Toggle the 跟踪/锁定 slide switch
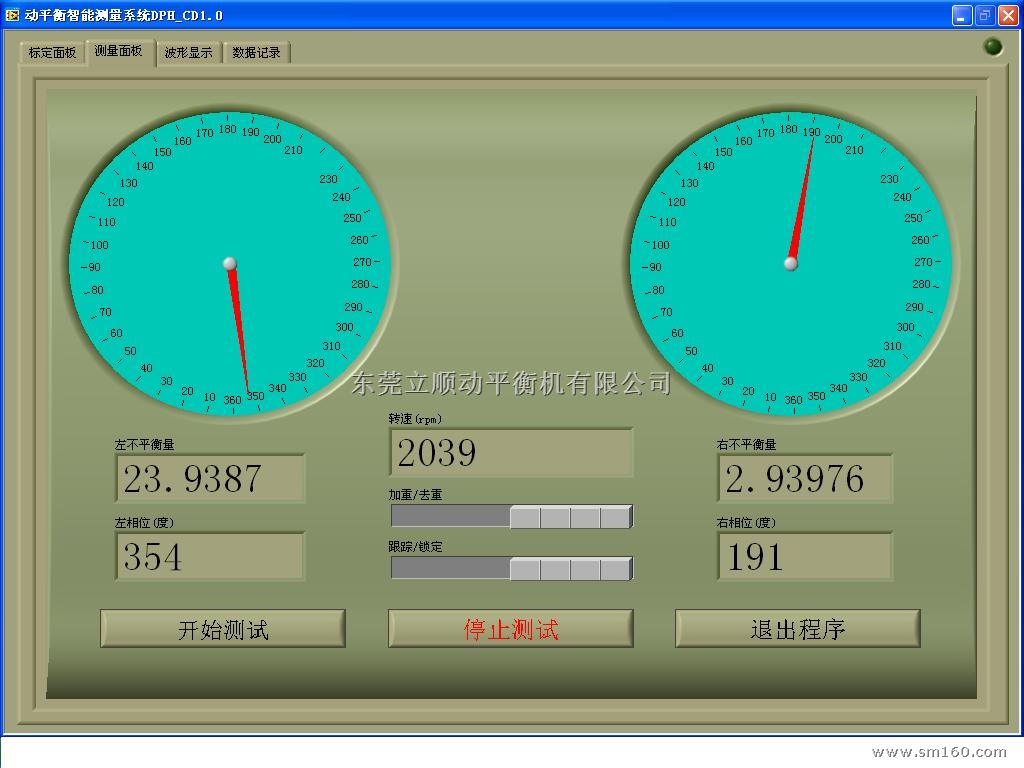Image resolution: width=1024 pixels, height=768 pixels. [x=511, y=568]
